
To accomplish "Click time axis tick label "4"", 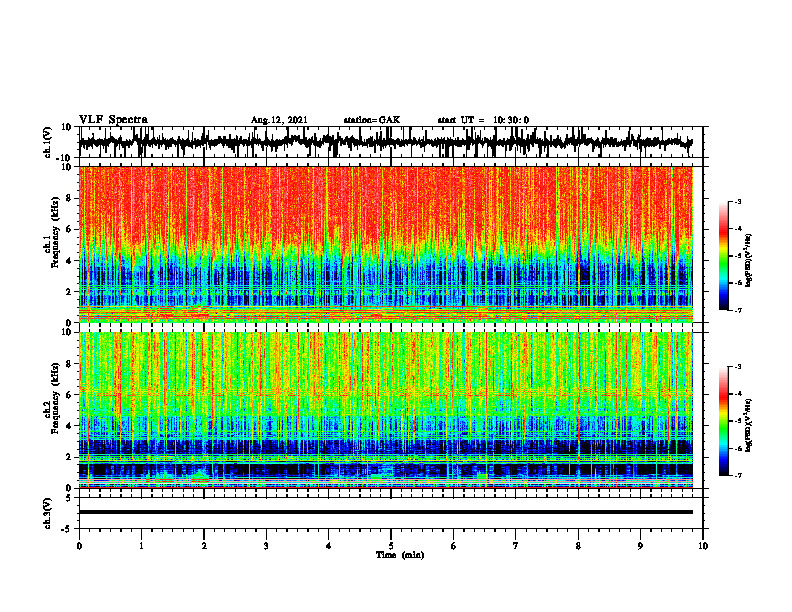I will pos(329,546).
